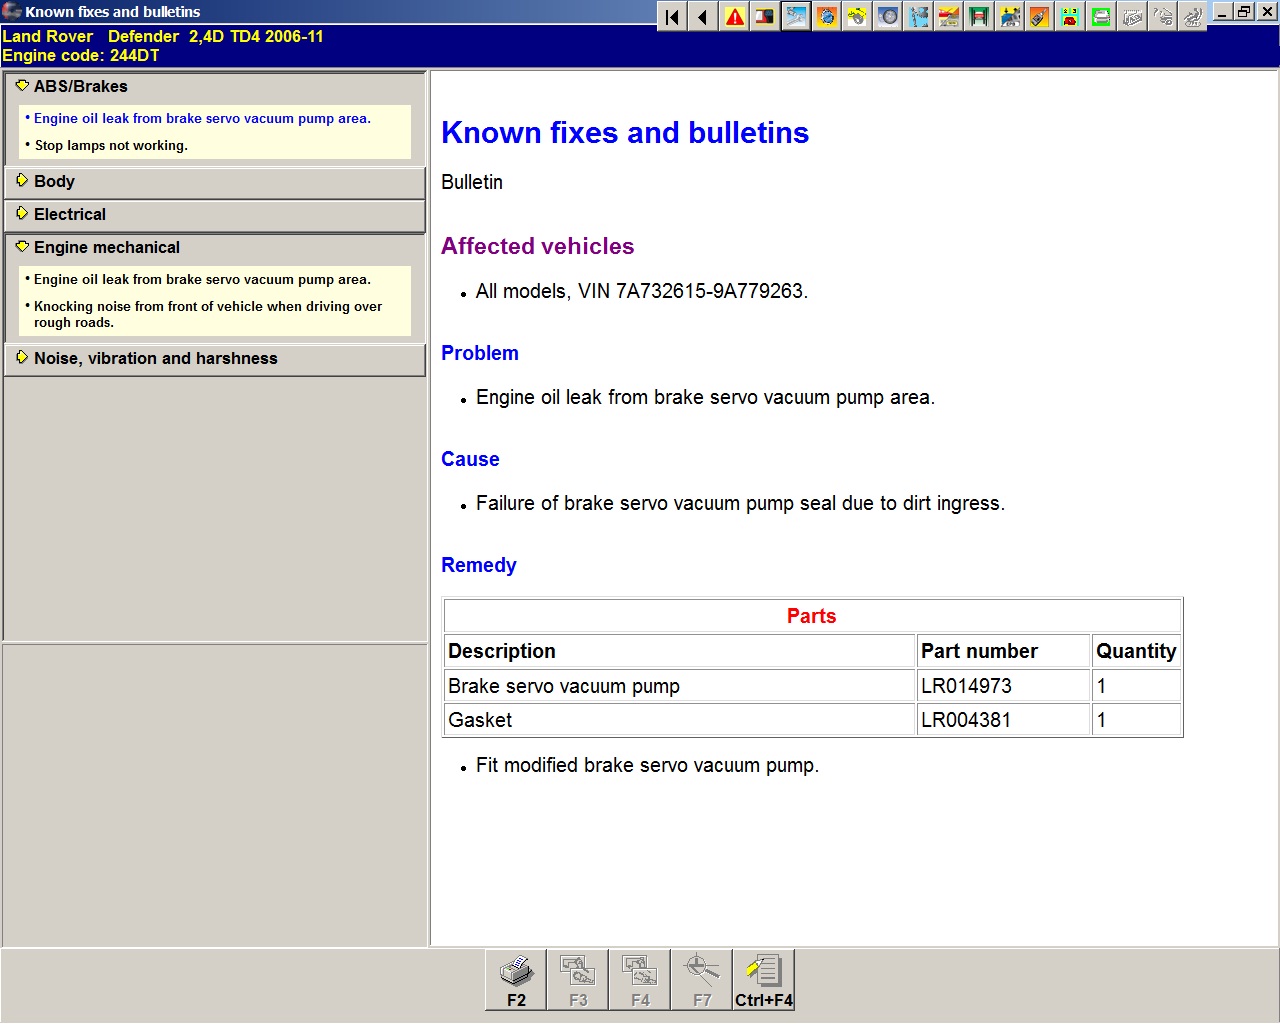The height and width of the screenshot is (1024, 1280).
Task: Click the vehicle lift icon in toolbar
Action: pyautogui.click(x=979, y=17)
